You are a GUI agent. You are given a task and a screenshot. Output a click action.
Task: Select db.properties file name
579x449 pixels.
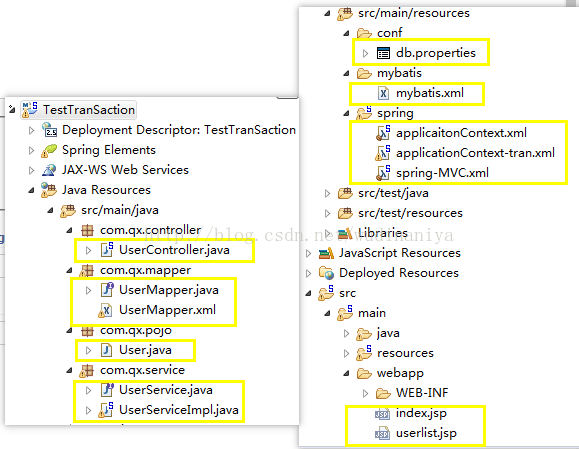point(436,53)
